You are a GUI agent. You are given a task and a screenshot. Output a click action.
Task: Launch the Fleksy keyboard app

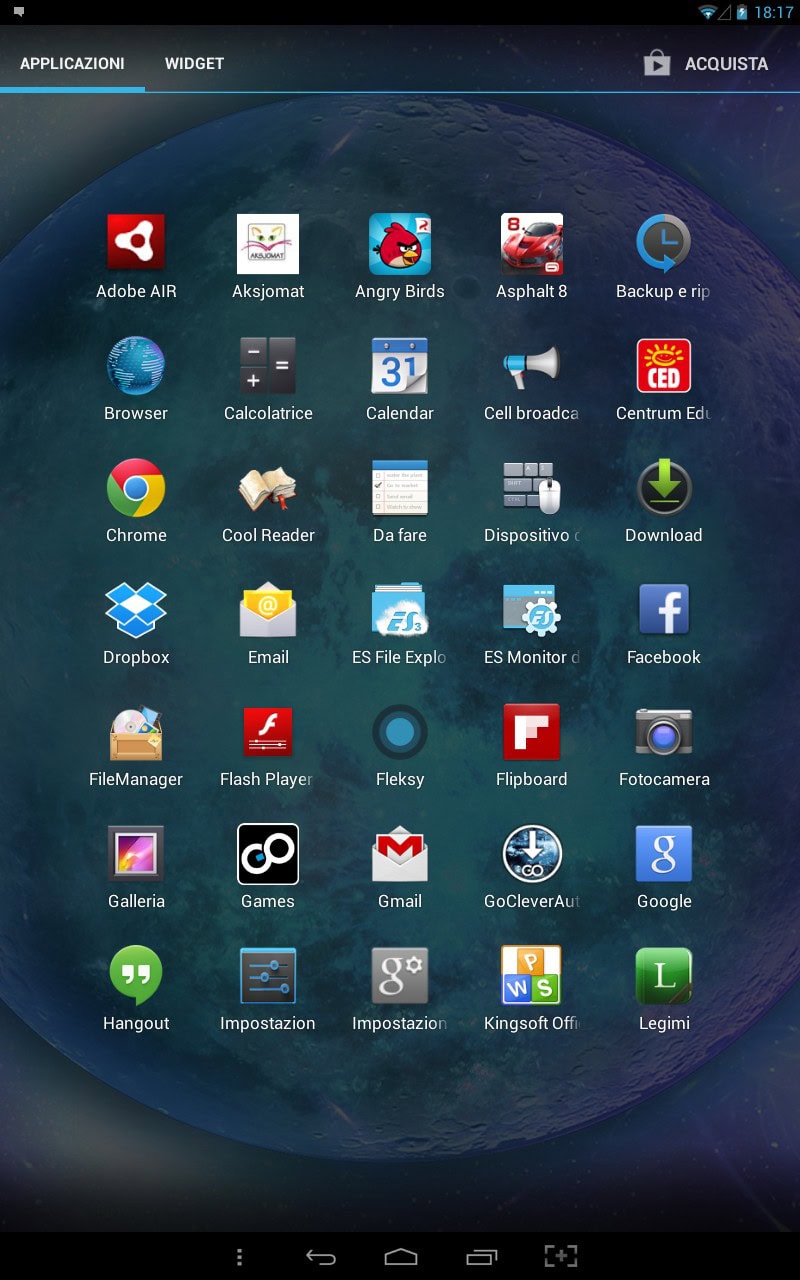[x=400, y=731]
